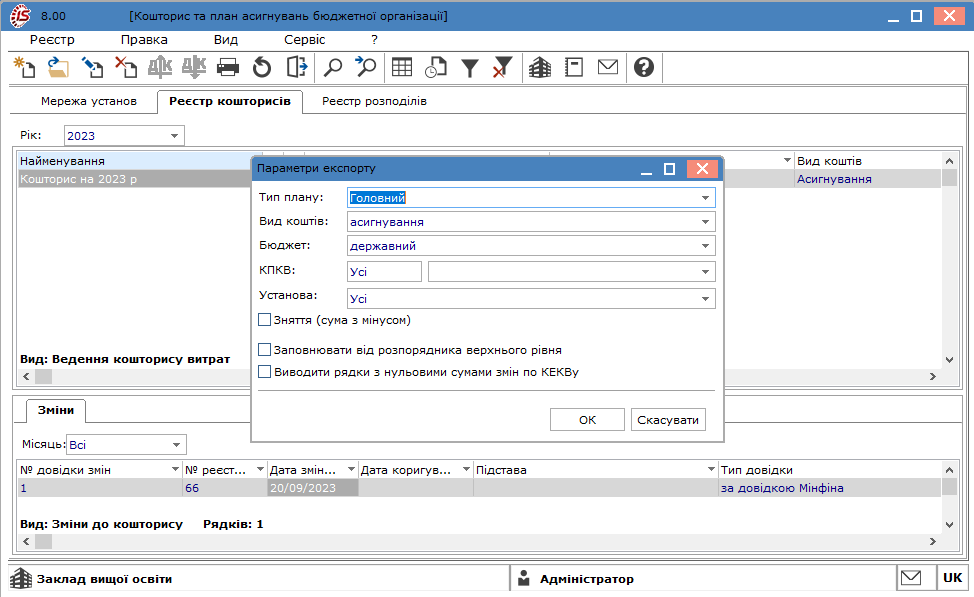Toggle the 'Зняття (сума з мінусом)' checkbox
The width and height of the screenshot is (974, 597).
coord(265,320)
